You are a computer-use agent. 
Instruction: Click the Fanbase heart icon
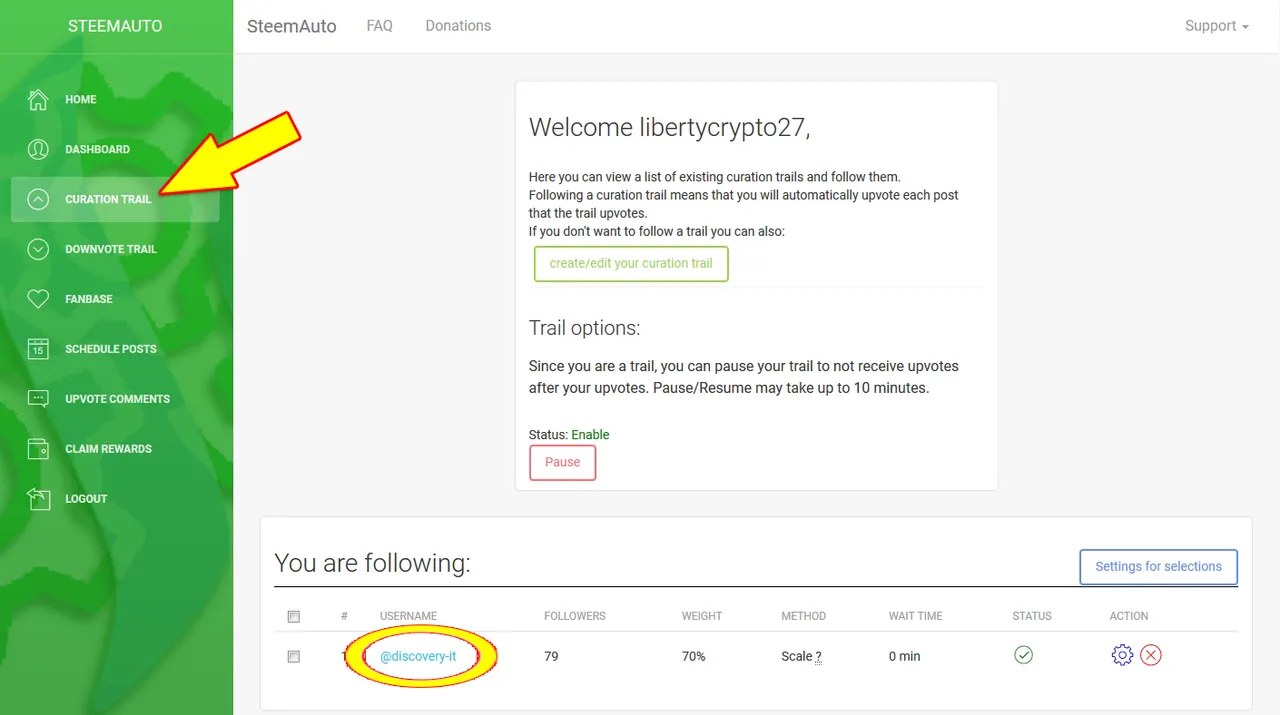coord(38,299)
